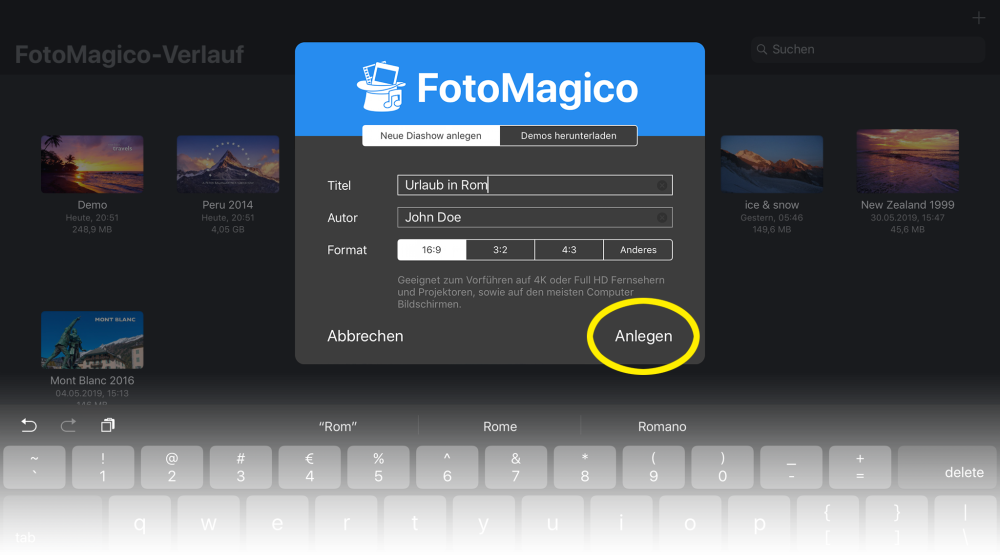Tap the Titel field containing Urlaub in Rom
1000x560 pixels.
click(x=534, y=185)
